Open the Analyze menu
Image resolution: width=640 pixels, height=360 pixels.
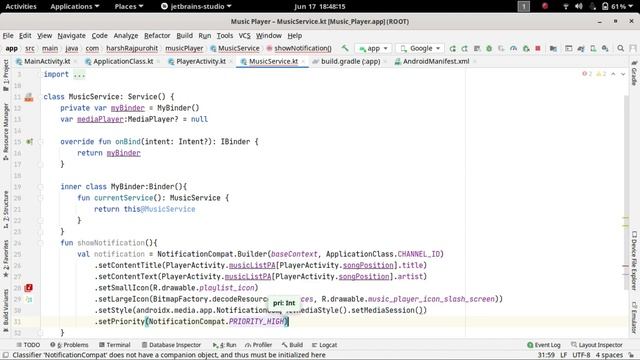[126, 36]
